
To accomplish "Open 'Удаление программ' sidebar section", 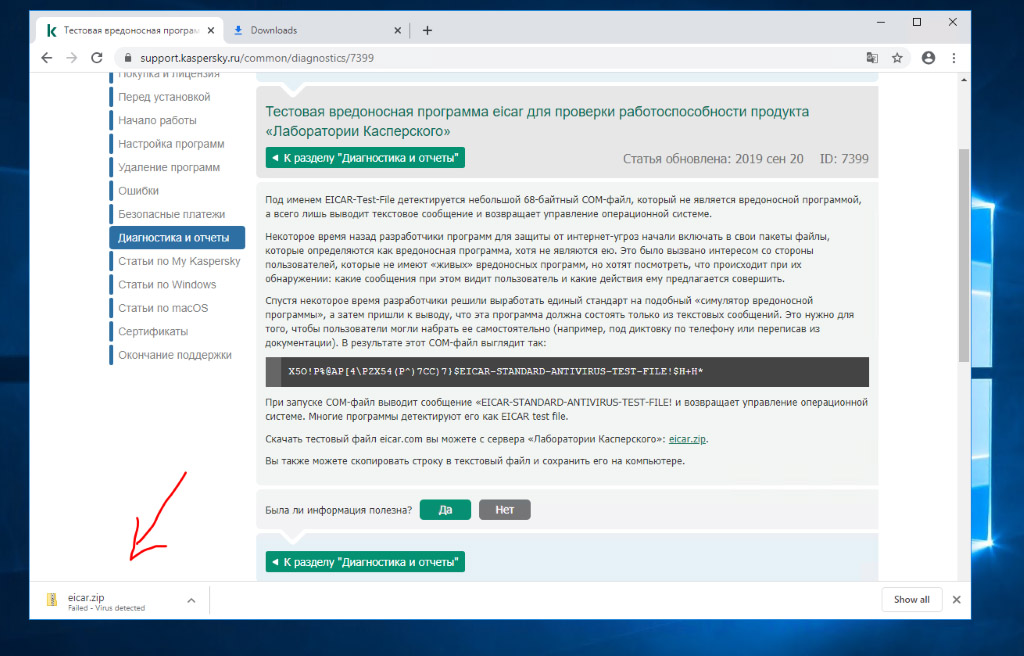I will pos(169,167).
